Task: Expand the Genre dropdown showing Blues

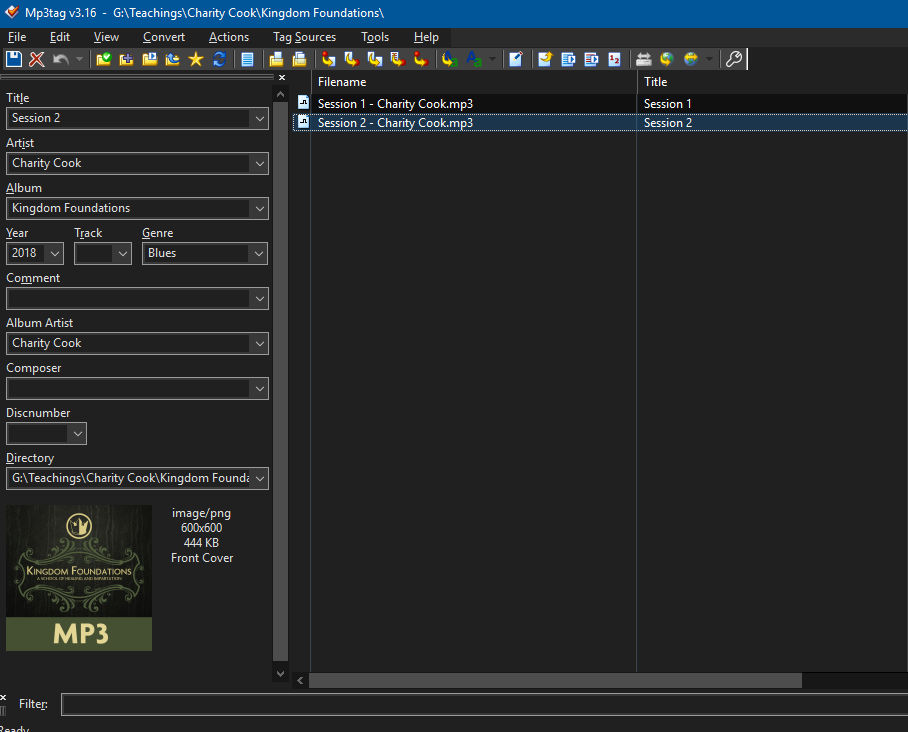Action: pos(258,254)
